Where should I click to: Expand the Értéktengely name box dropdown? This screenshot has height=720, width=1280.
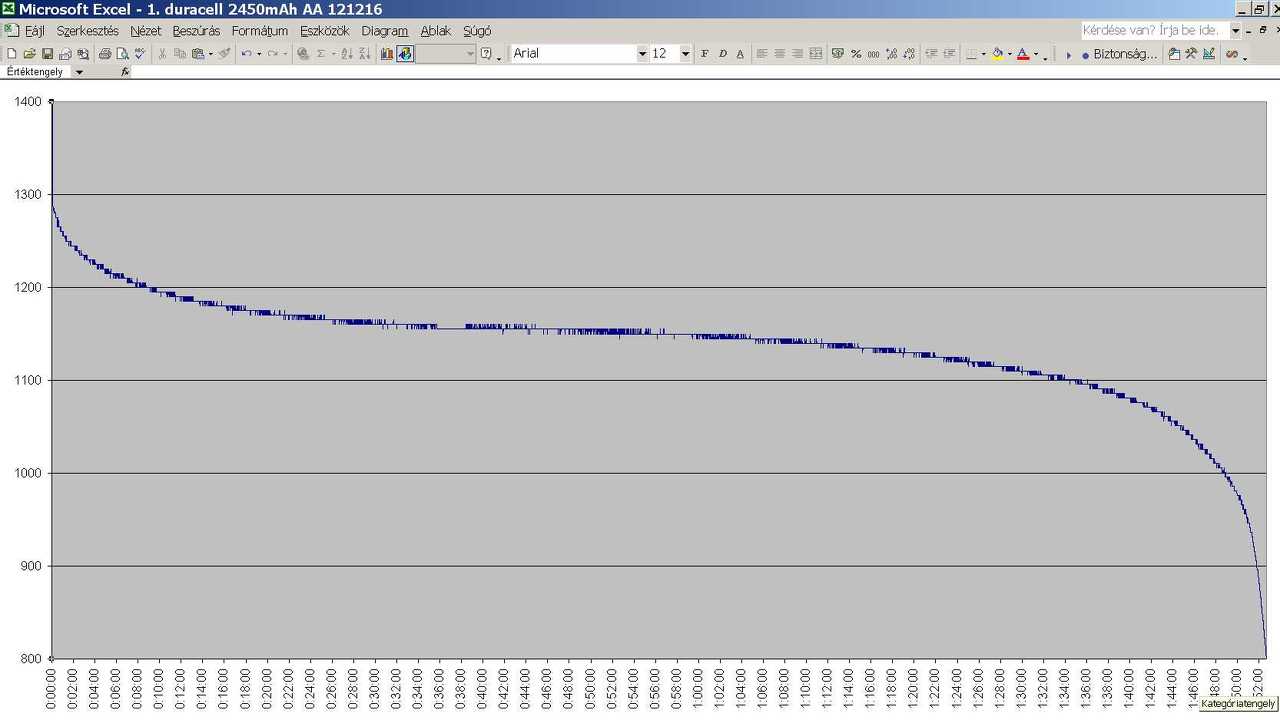pyautogui.click(x=80, y=72)
